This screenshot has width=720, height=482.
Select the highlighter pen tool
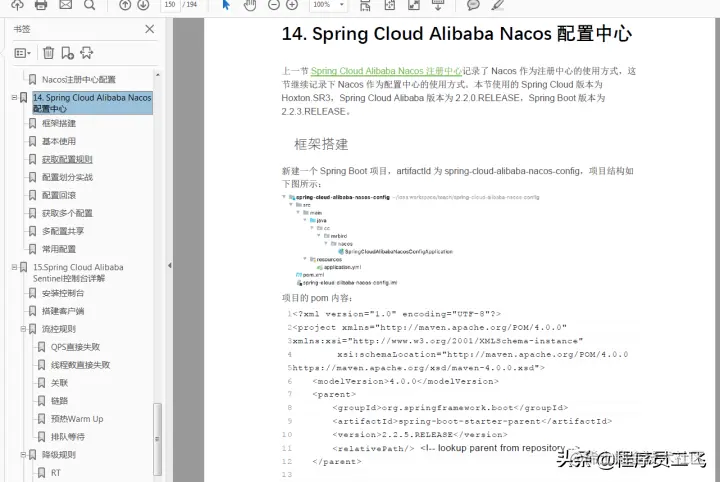point(498,5)
